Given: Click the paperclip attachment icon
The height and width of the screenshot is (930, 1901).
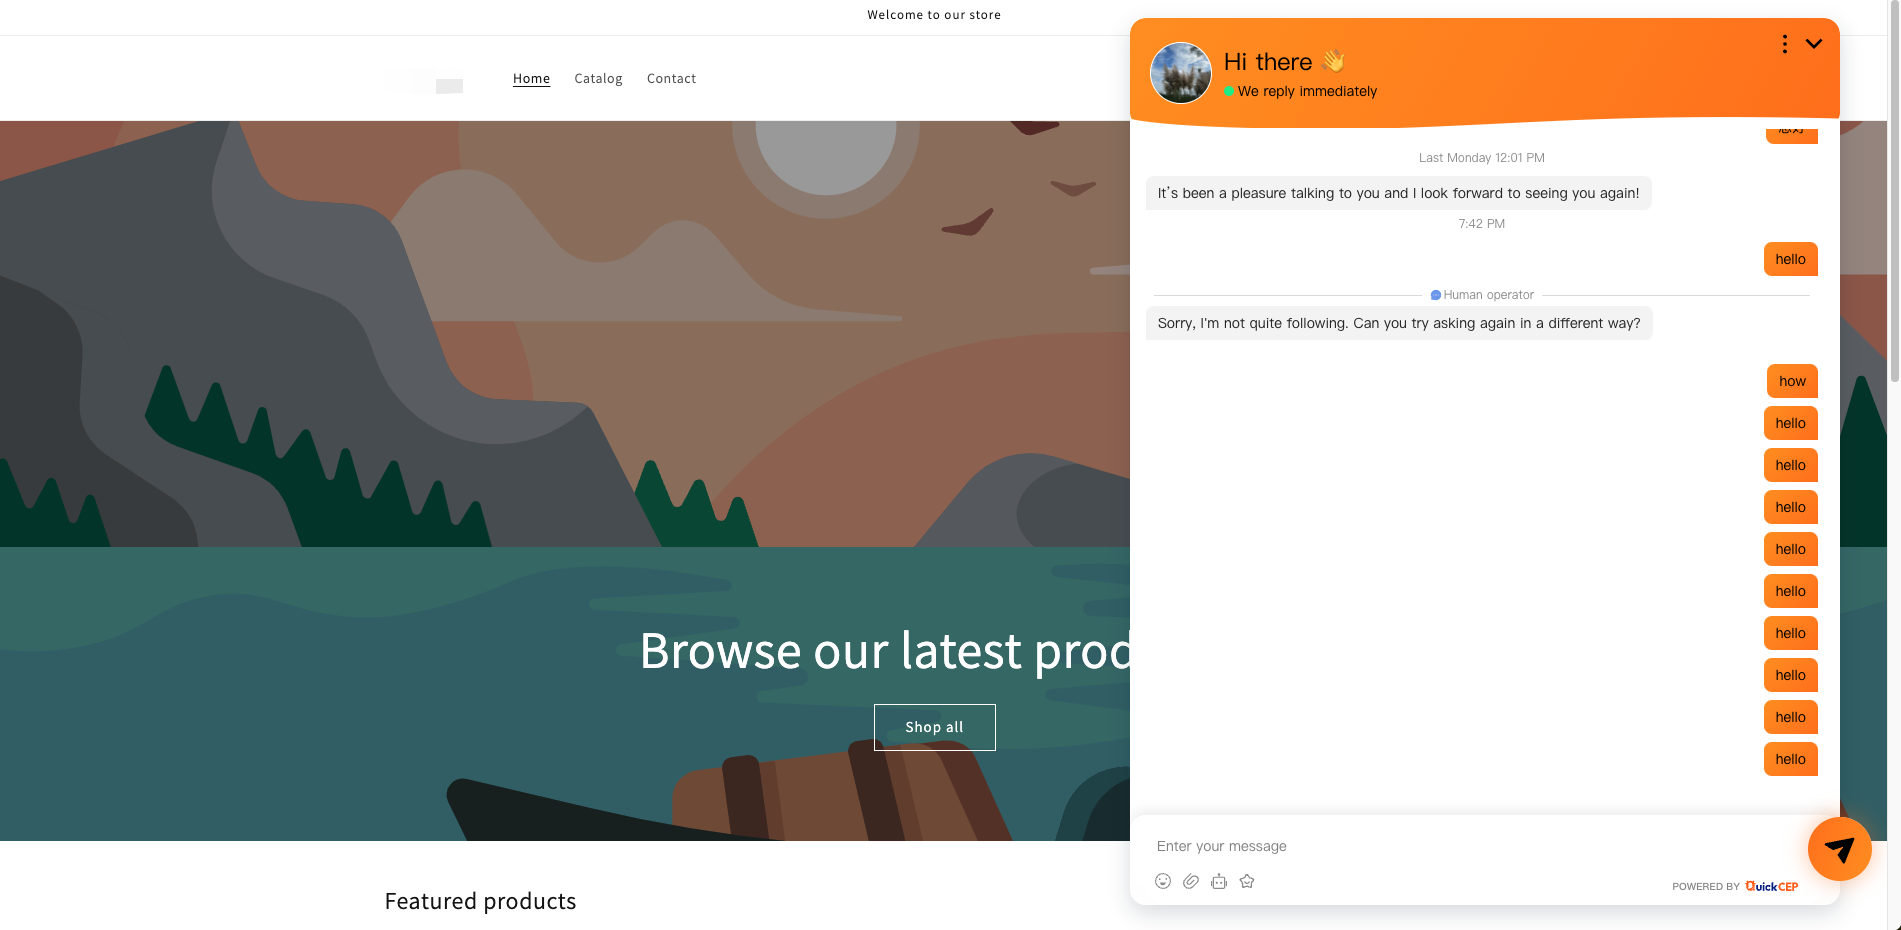Looking at the screenshot, I should point(1191,881).
